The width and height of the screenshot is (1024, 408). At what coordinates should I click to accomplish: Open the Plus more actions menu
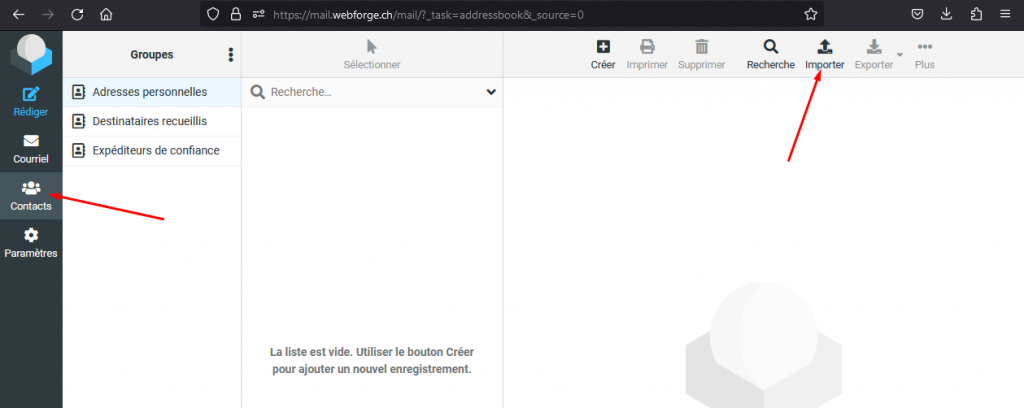[925, 55]
